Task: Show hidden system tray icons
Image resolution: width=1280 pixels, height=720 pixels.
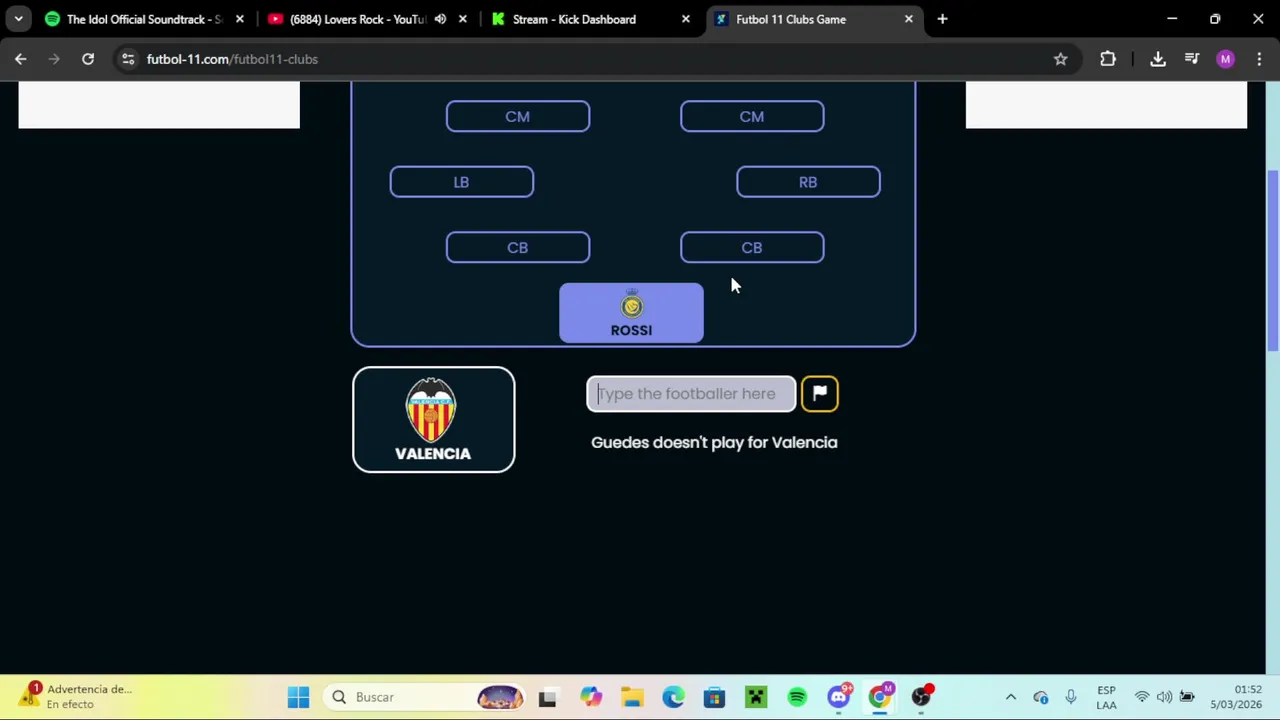Action: (1010, 697)
